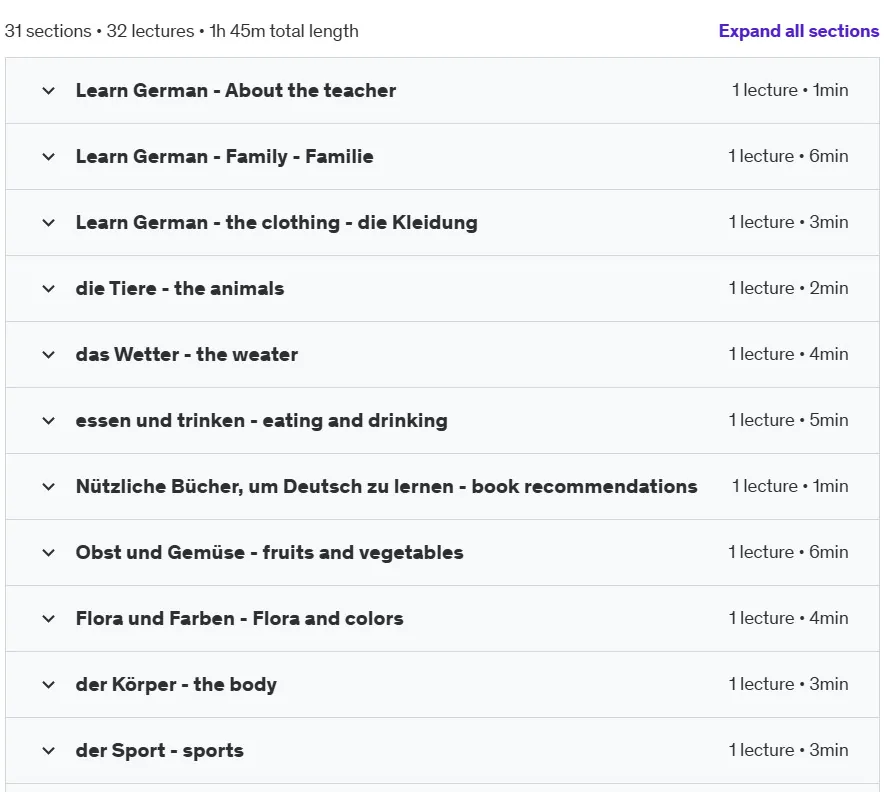The image size is (884, 792).
Task: Click '1 lecture • 6min' for Obst und Gemüse
Action: [788, 552]
